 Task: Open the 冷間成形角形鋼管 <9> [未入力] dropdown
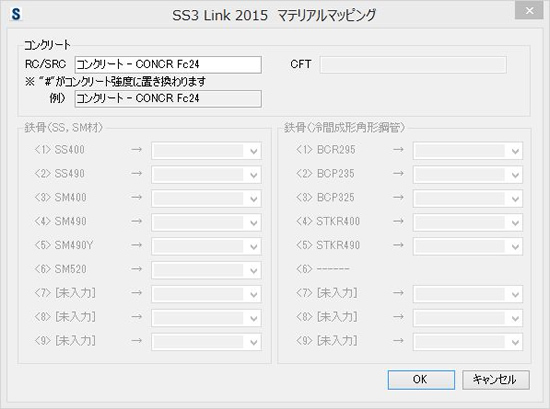pos(468,342)
